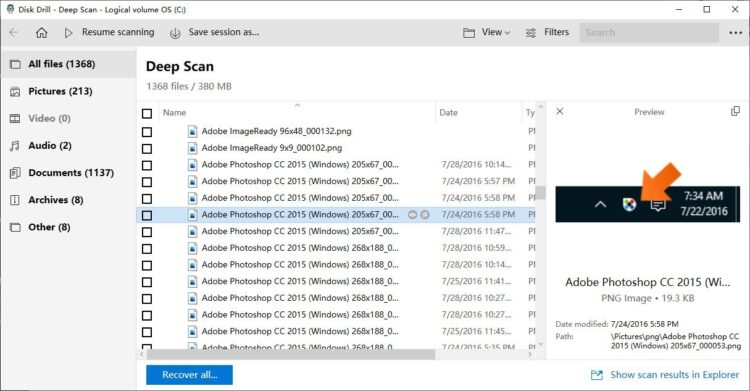
Task: Sort by the Date column header
Action: tap(449, 112)
